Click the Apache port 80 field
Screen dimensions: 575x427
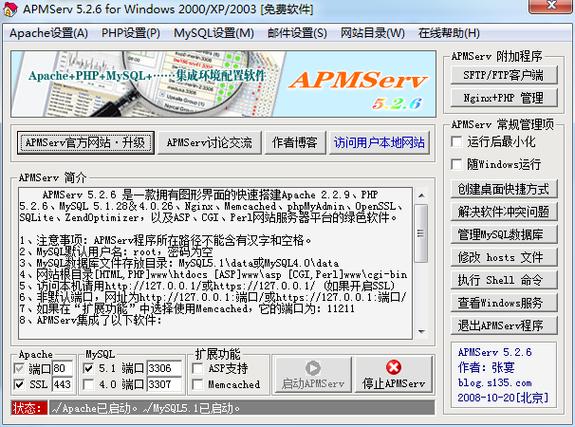[x=62, y=368]
